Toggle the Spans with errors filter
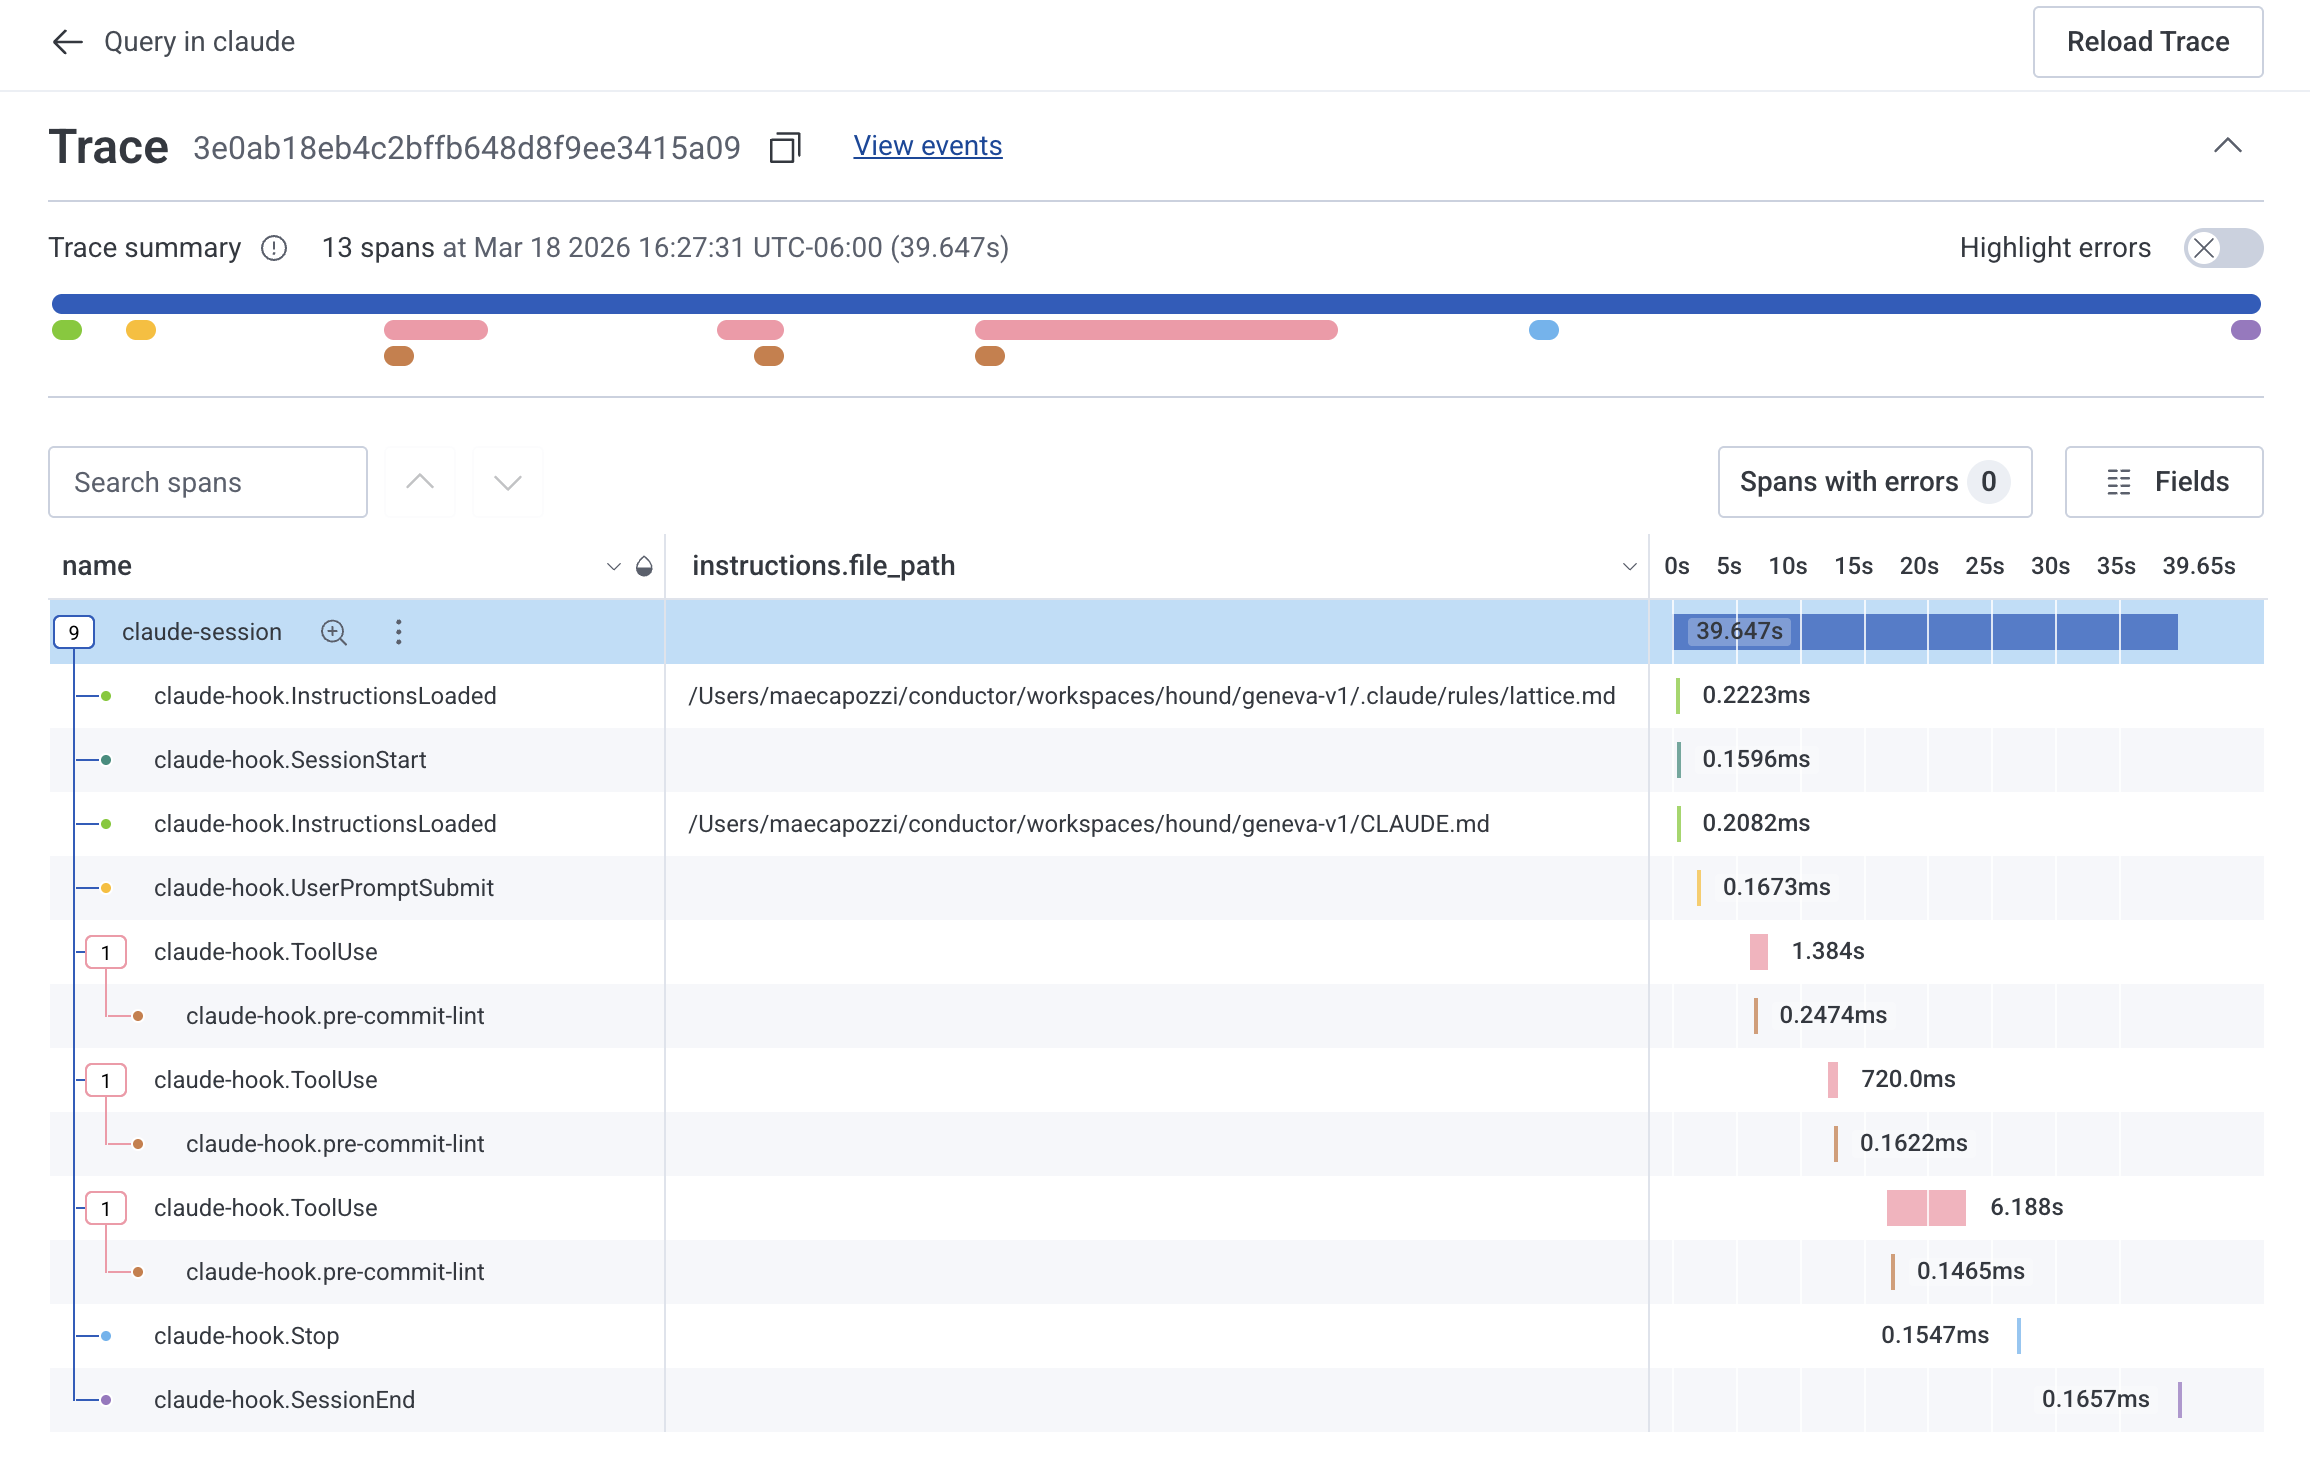The image size is (2310, 1484). 1874,482
